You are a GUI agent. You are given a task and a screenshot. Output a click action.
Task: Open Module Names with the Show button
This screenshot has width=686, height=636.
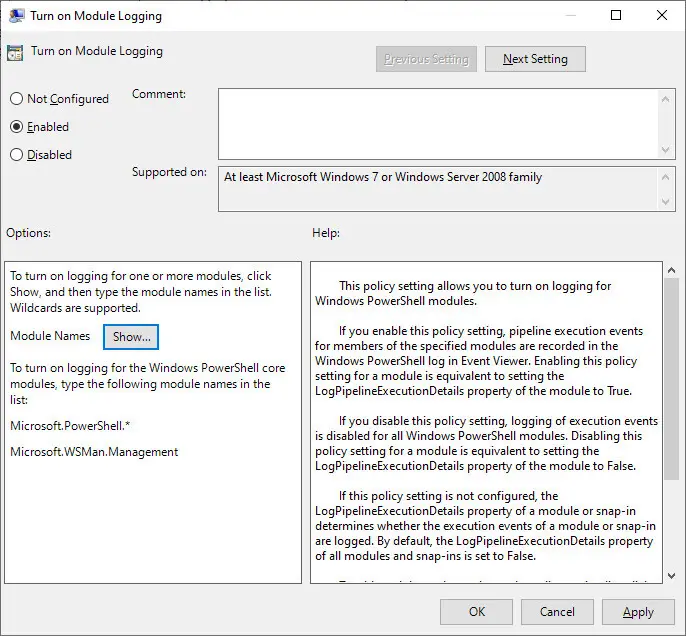131,337
